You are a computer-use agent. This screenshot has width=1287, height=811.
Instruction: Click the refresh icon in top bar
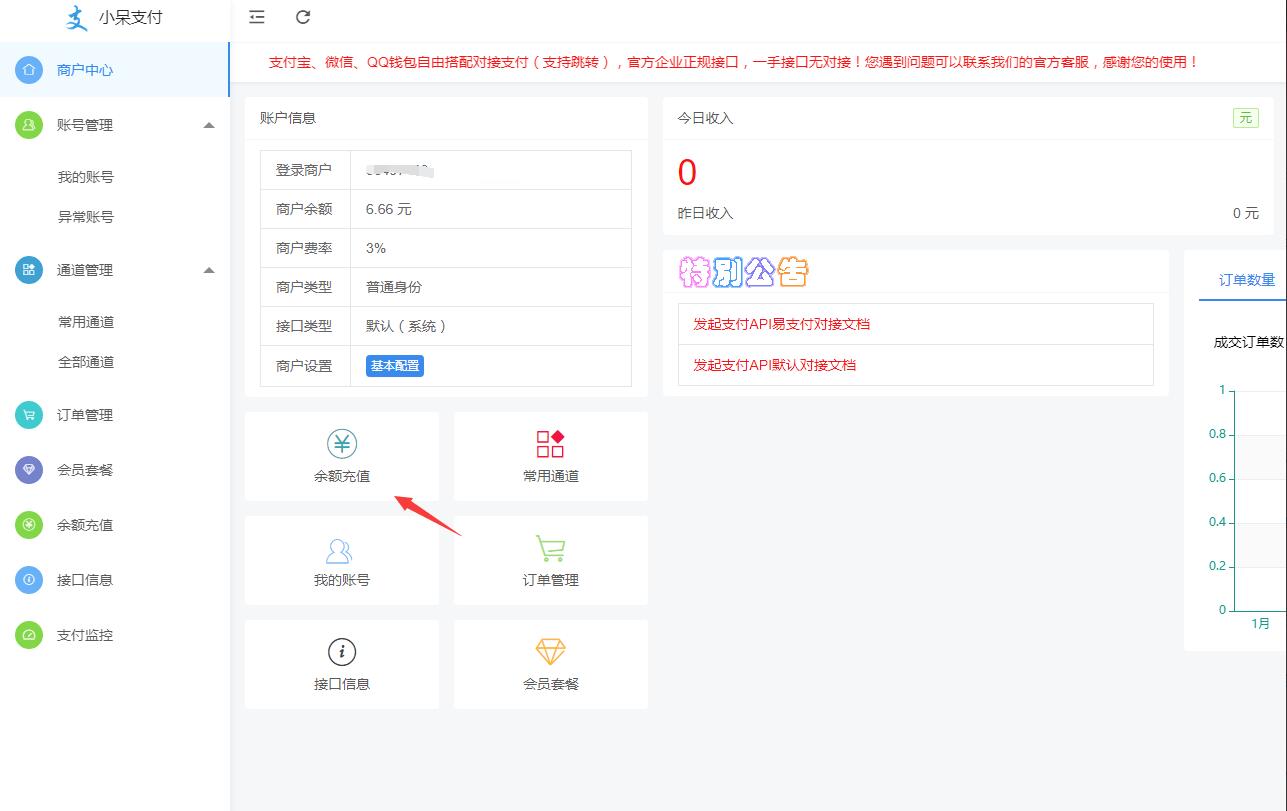point(303,17)
